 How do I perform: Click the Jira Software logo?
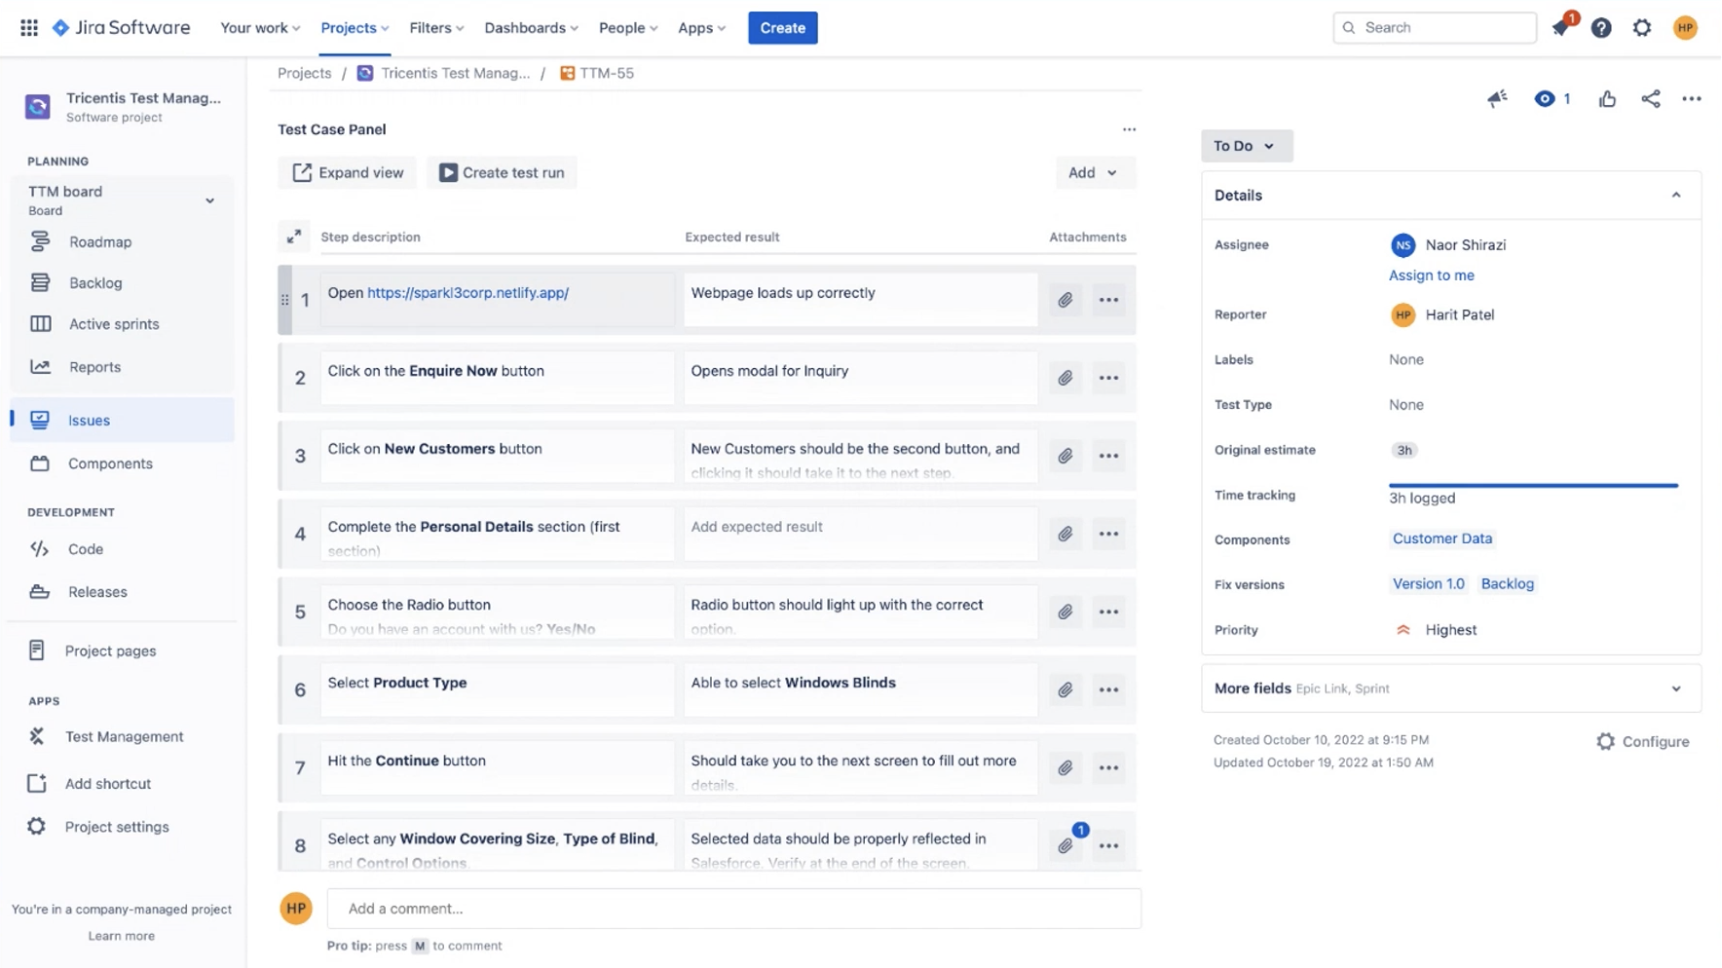pyautogui.click(x=121, y=28)
